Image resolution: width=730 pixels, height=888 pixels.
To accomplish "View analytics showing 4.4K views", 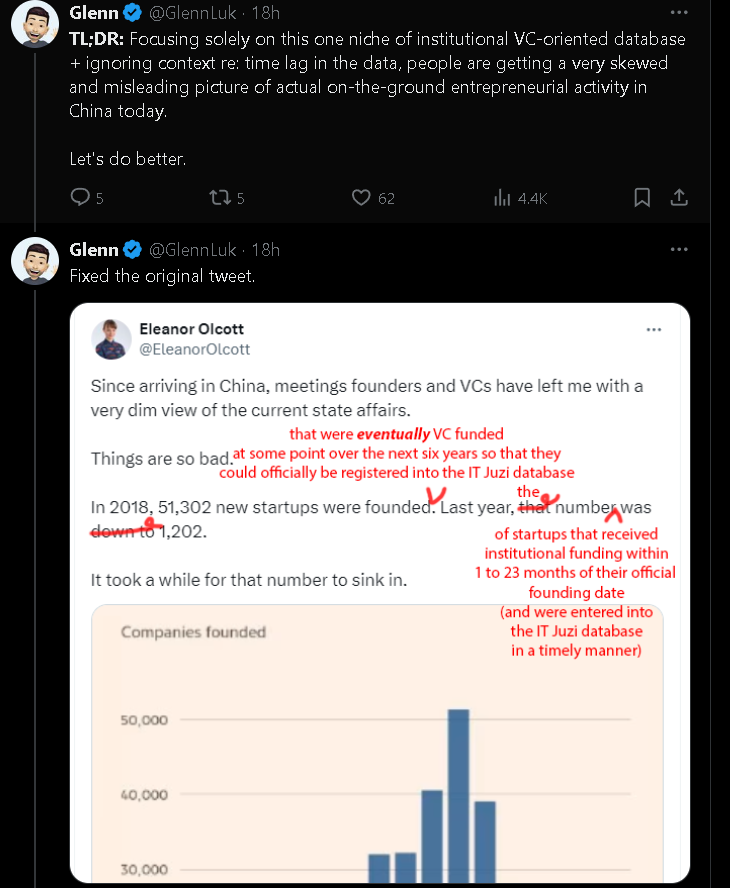I will point(503,198).
